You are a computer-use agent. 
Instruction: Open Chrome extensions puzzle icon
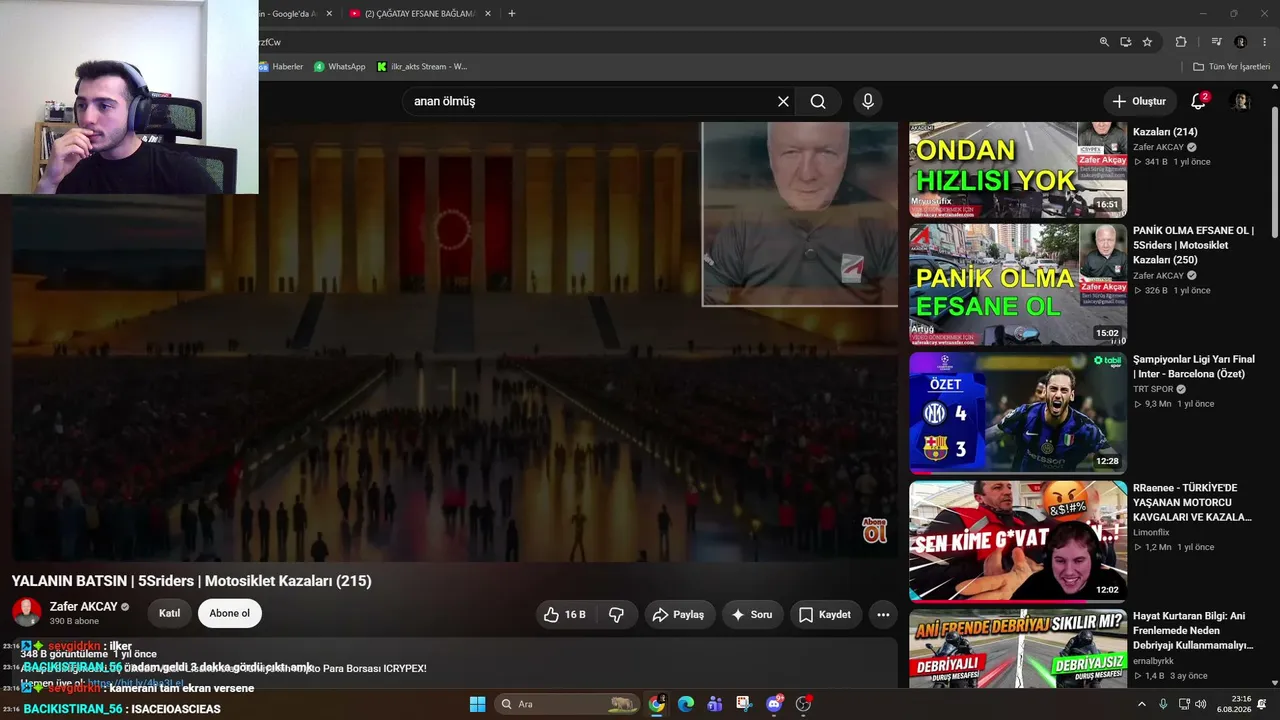1181,42
